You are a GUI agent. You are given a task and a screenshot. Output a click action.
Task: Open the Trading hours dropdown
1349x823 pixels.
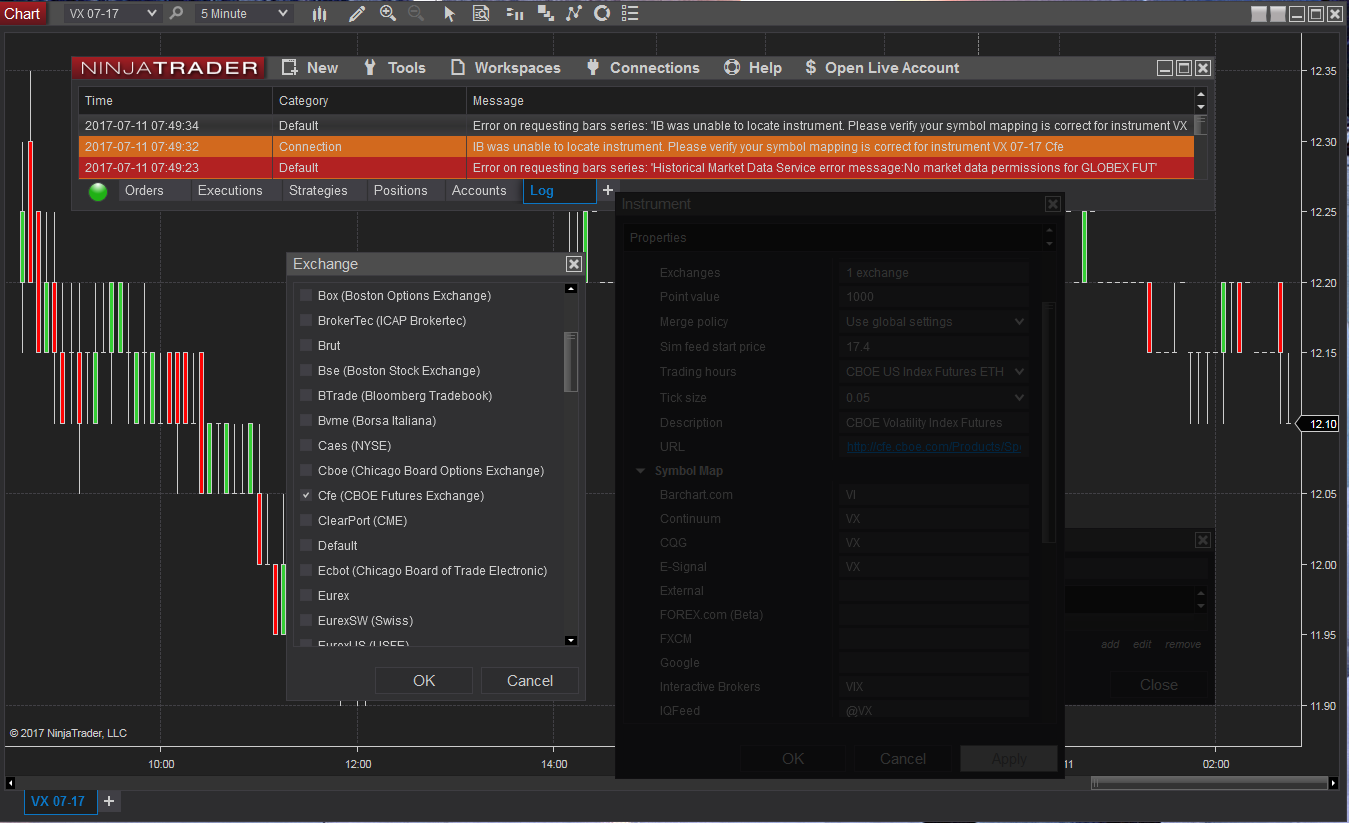tap(934, 372)
